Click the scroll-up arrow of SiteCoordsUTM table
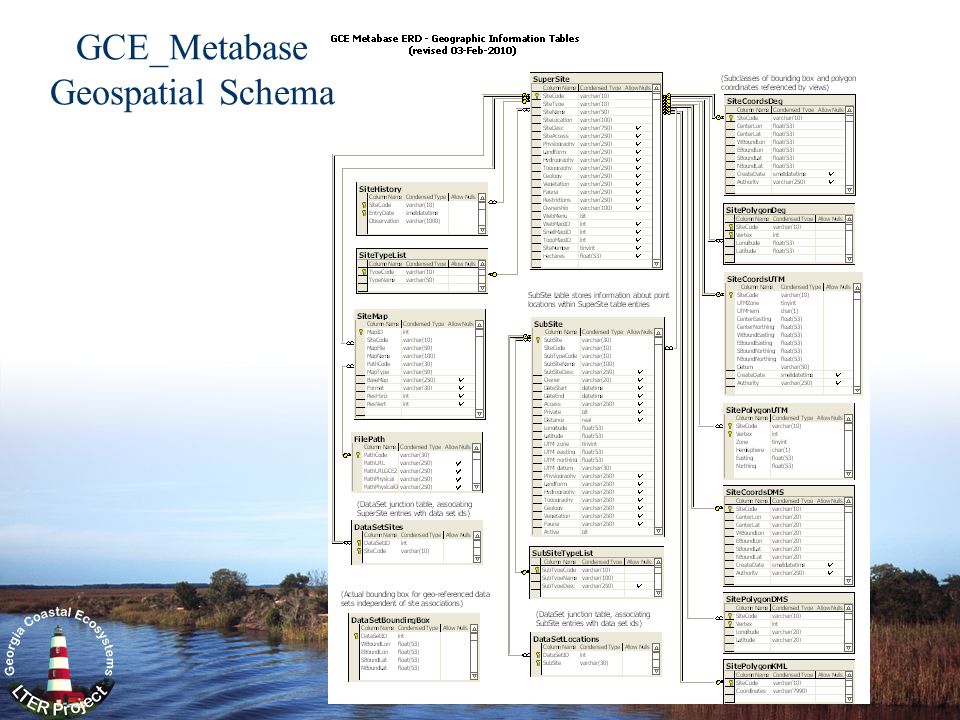 coord(857,288)
